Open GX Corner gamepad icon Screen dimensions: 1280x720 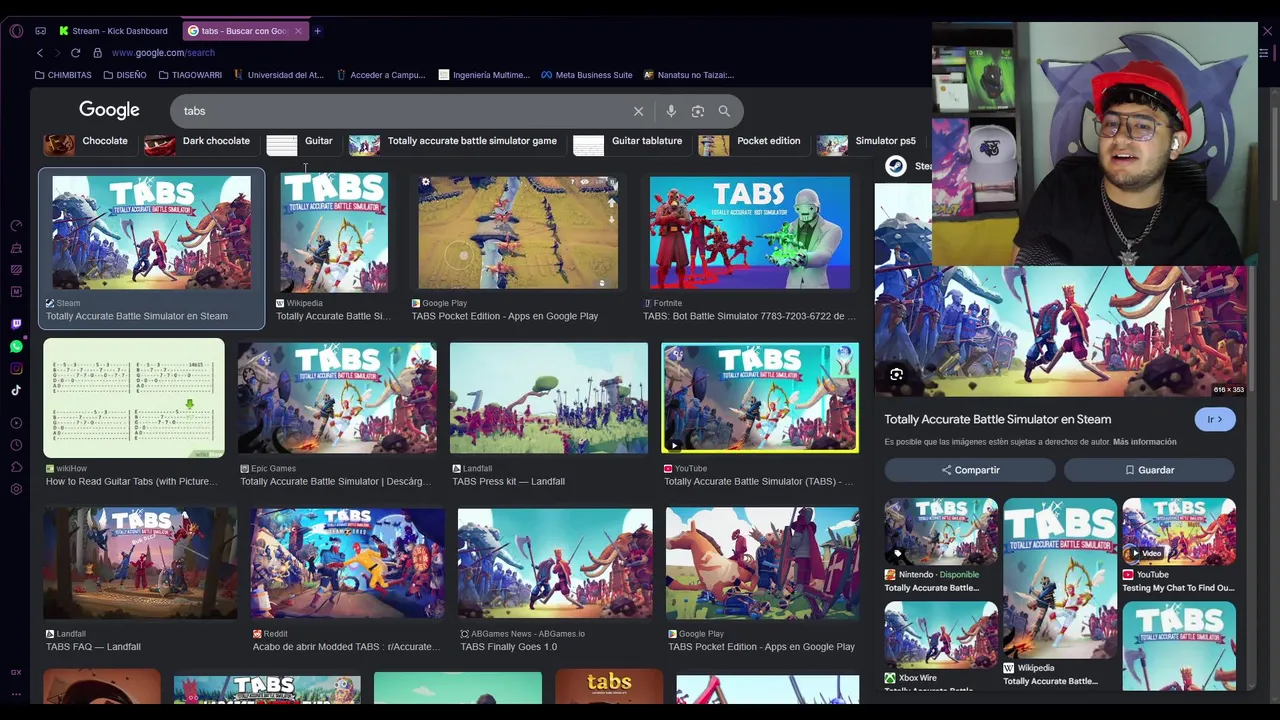point(40,31)
